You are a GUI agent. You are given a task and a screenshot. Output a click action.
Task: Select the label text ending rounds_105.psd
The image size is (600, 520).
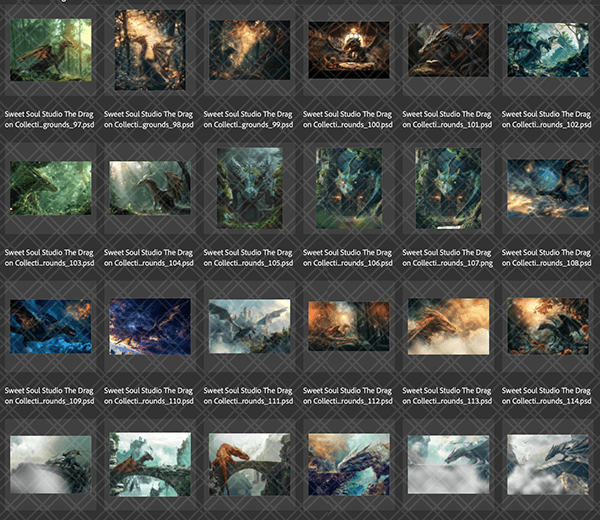tap(248, 258)
